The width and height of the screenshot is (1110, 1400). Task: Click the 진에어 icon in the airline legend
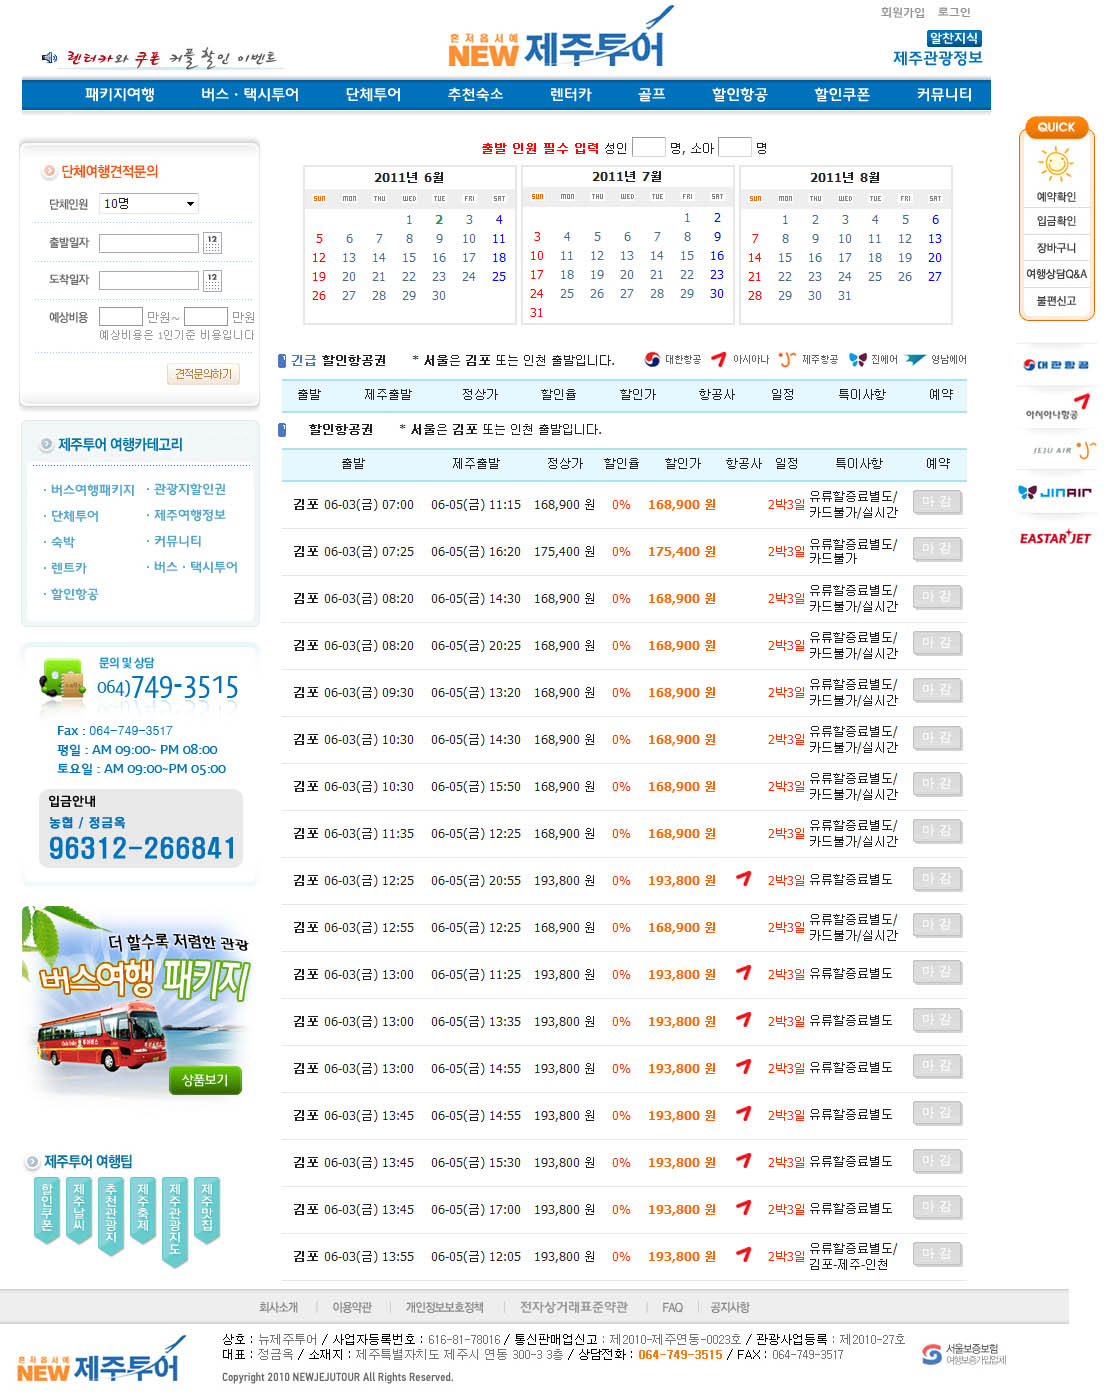pos(857,360)
